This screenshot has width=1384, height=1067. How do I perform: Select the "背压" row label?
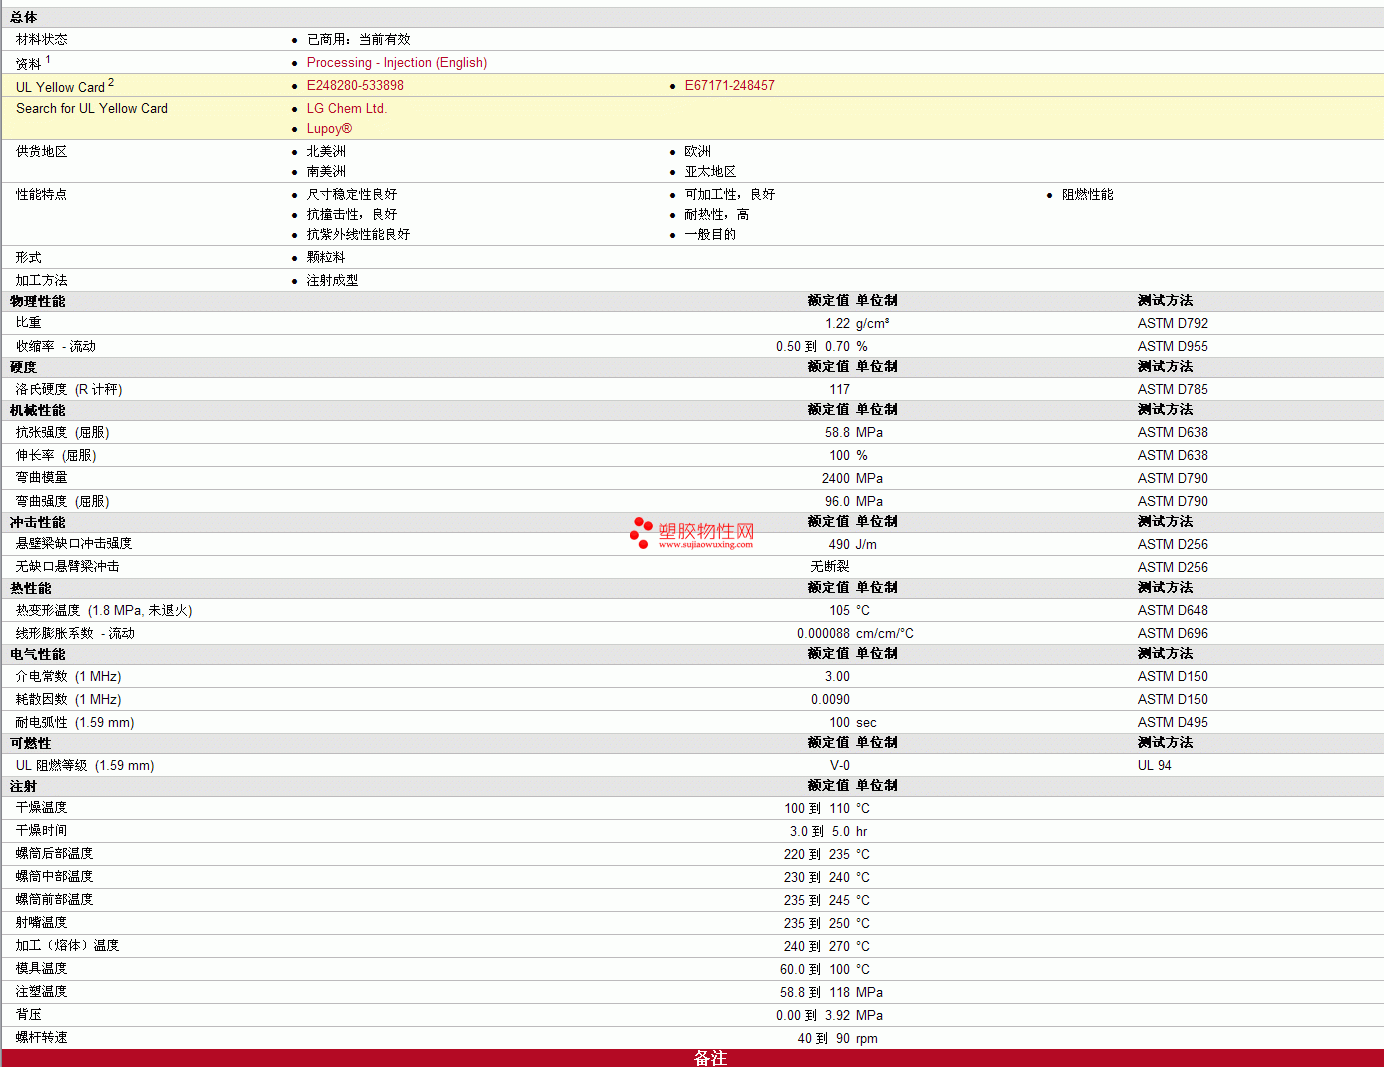[29, 1015]
